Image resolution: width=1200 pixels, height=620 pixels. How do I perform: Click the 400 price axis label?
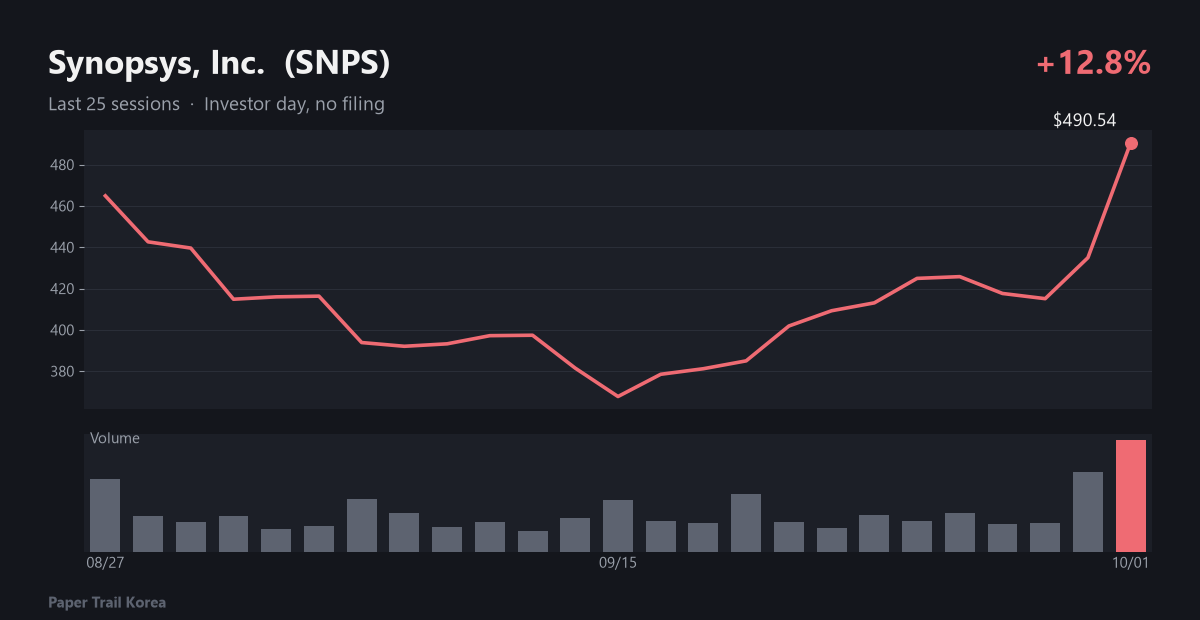point(63,330)
